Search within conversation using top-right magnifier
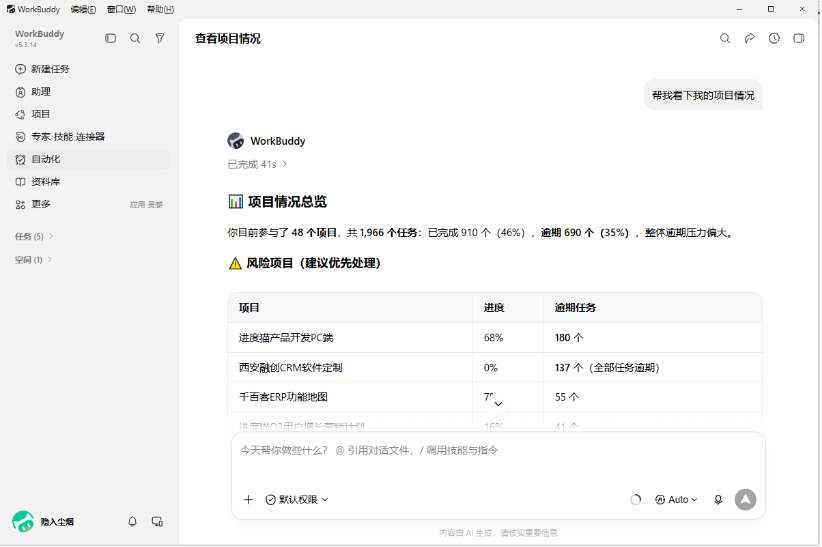The image size is (822, 547). (x=725, y=38)
